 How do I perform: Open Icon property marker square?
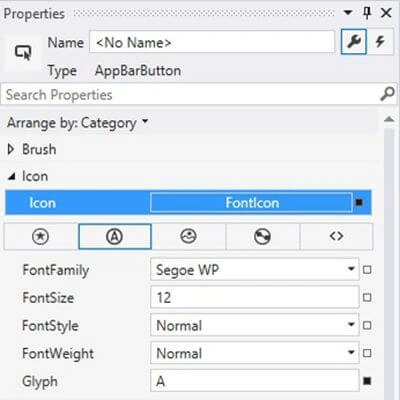point(359,202)
